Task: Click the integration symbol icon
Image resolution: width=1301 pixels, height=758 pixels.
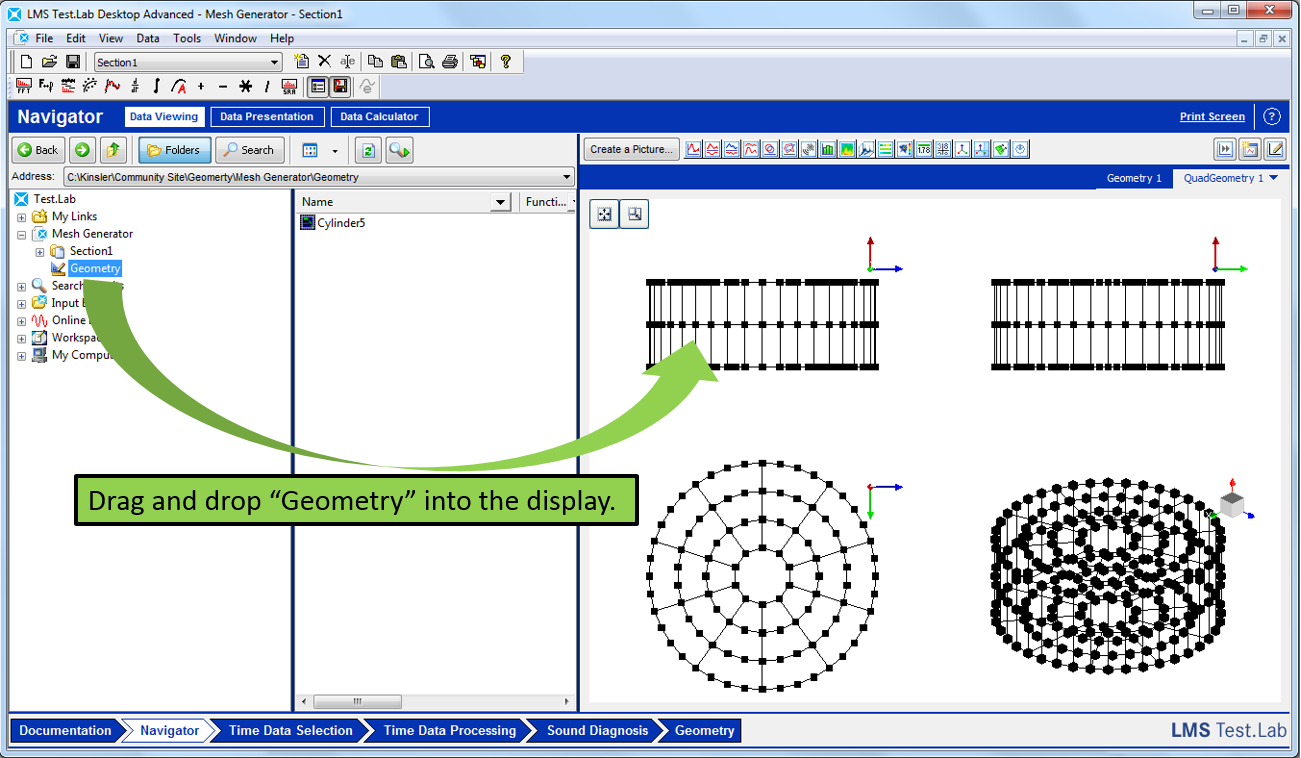Action: [157, 87]
